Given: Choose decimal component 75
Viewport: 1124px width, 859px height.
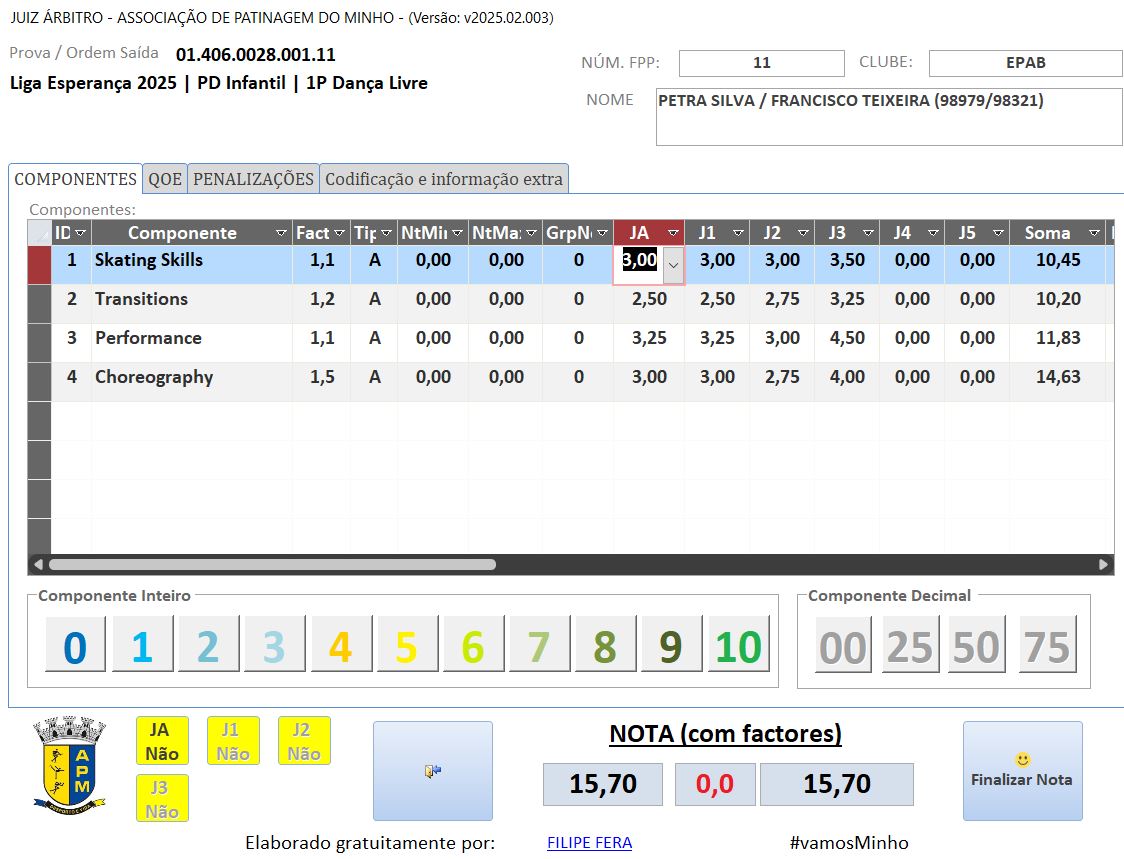Looking at the screenshot, I should (1047, 646).
